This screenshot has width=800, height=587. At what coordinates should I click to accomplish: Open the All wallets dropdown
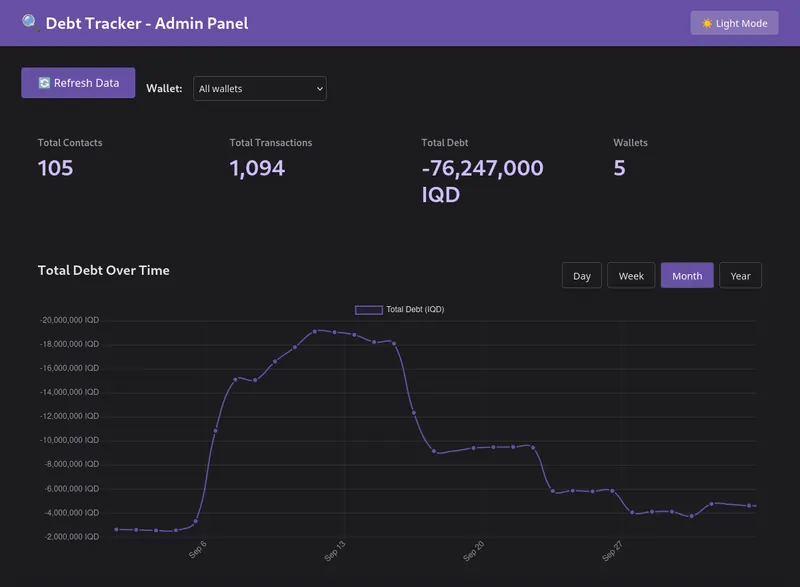[x=260, y=88]
